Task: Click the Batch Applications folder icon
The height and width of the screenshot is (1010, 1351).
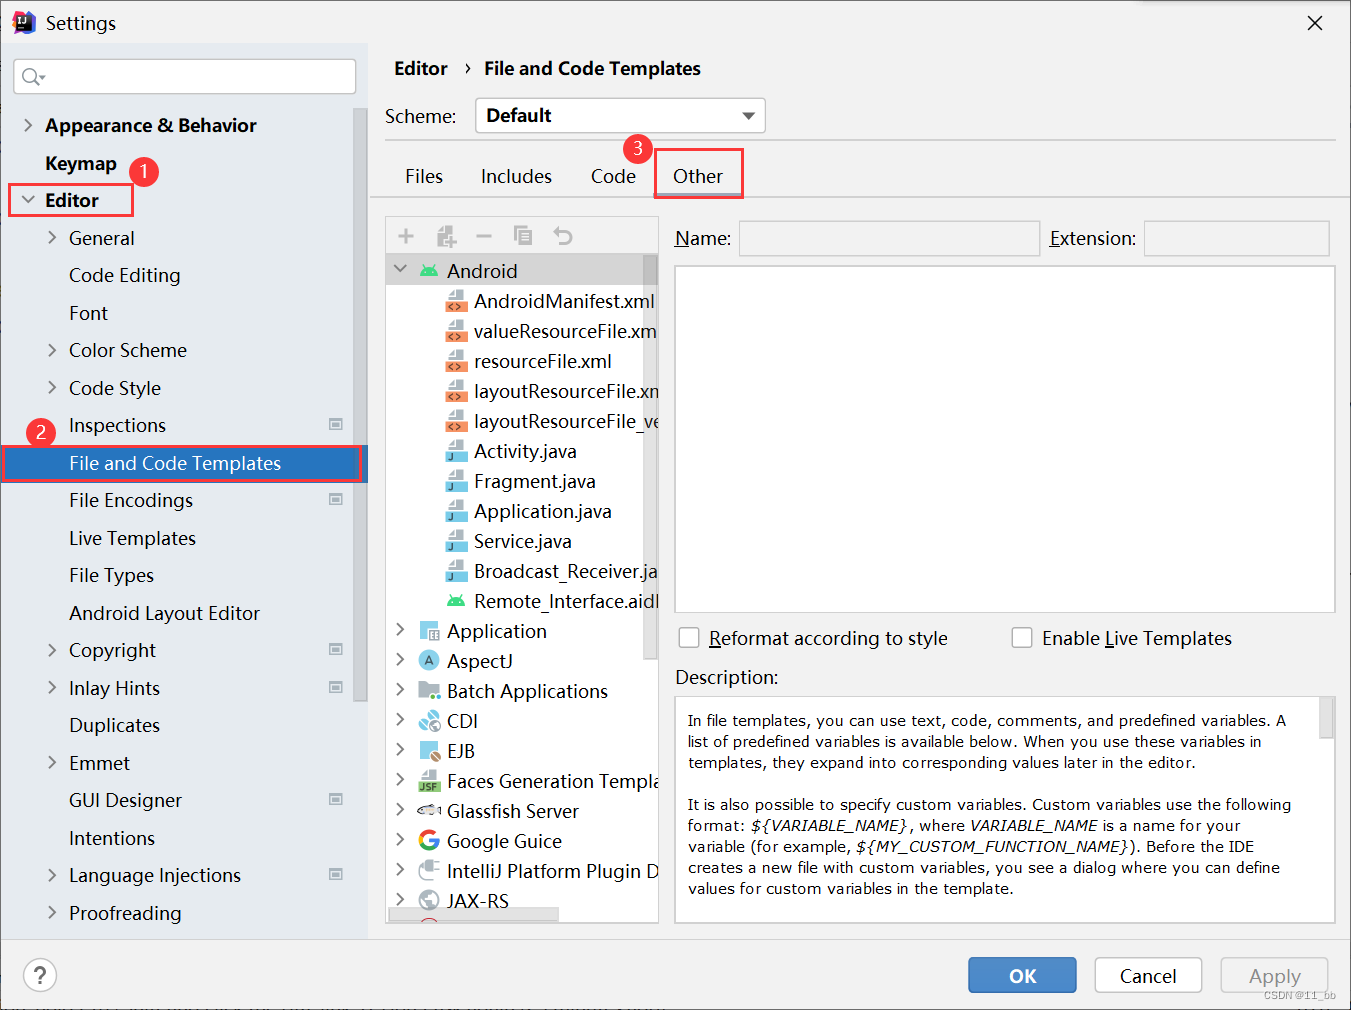Action: (429, 691)
